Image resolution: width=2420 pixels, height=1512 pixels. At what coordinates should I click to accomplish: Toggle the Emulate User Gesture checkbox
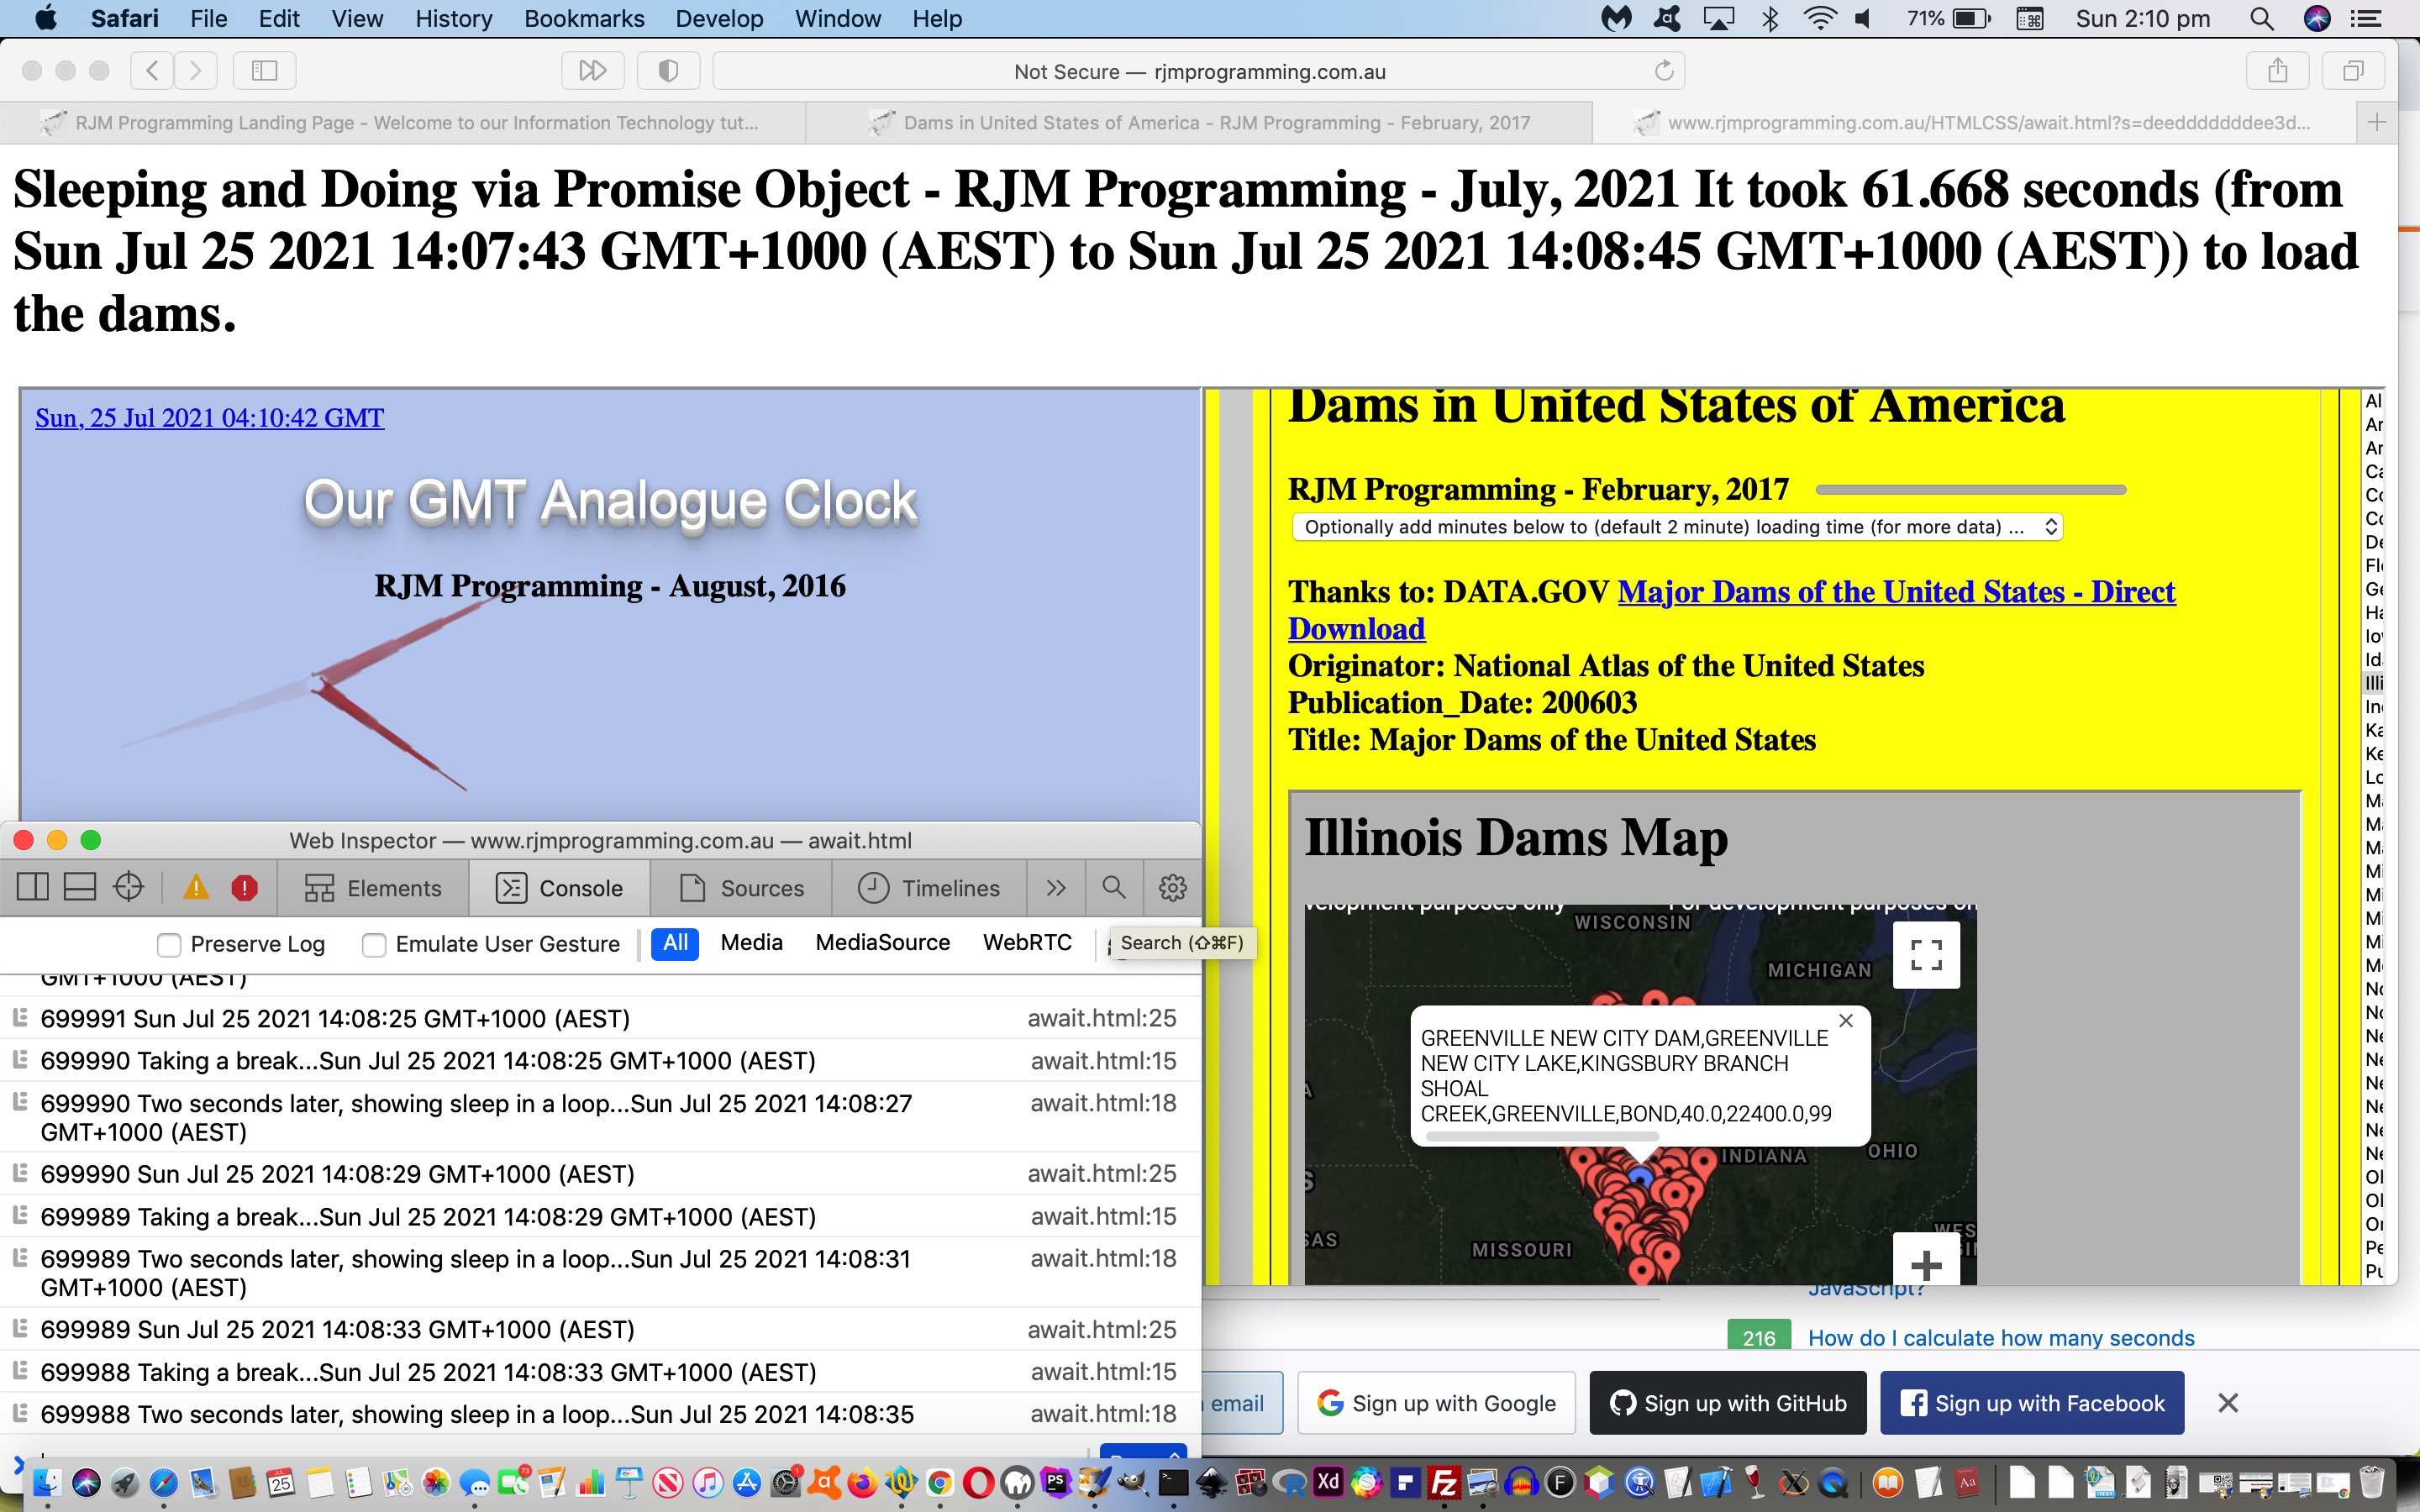tap(373, 942)
